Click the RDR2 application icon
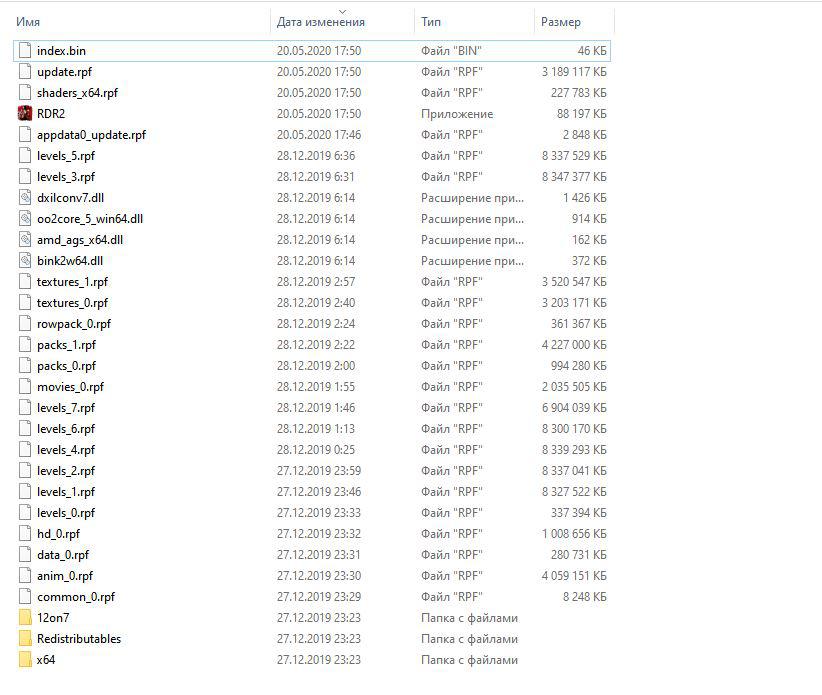This screenshot has height=695, width=822. click(x=25, y=114)
